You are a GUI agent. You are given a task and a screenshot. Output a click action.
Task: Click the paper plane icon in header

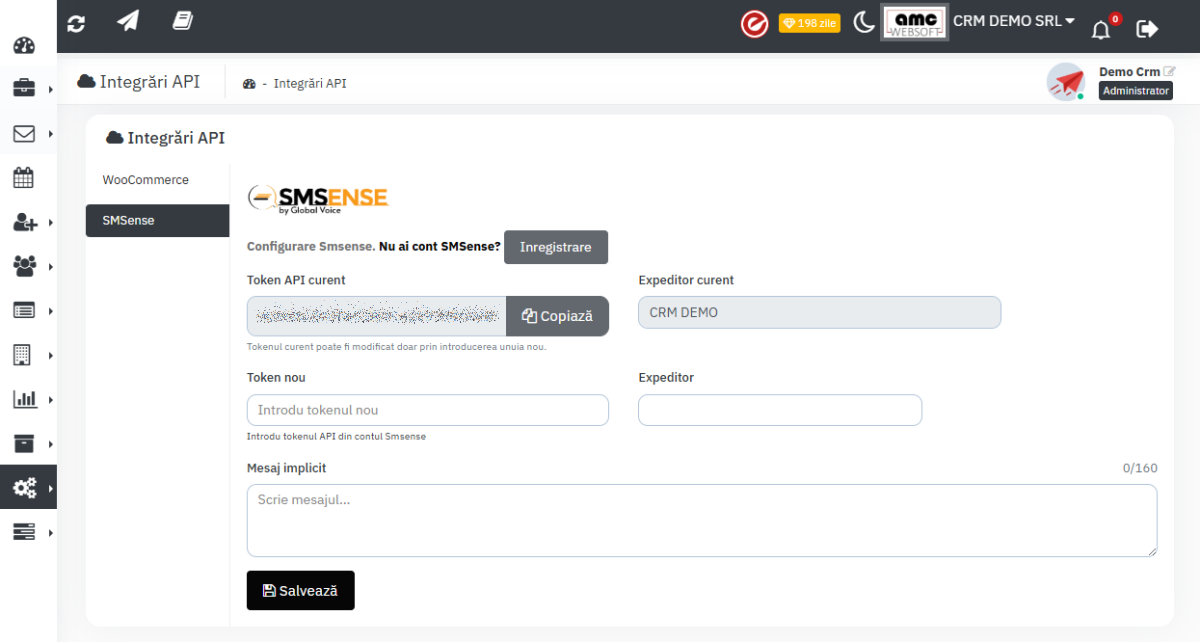128,21
